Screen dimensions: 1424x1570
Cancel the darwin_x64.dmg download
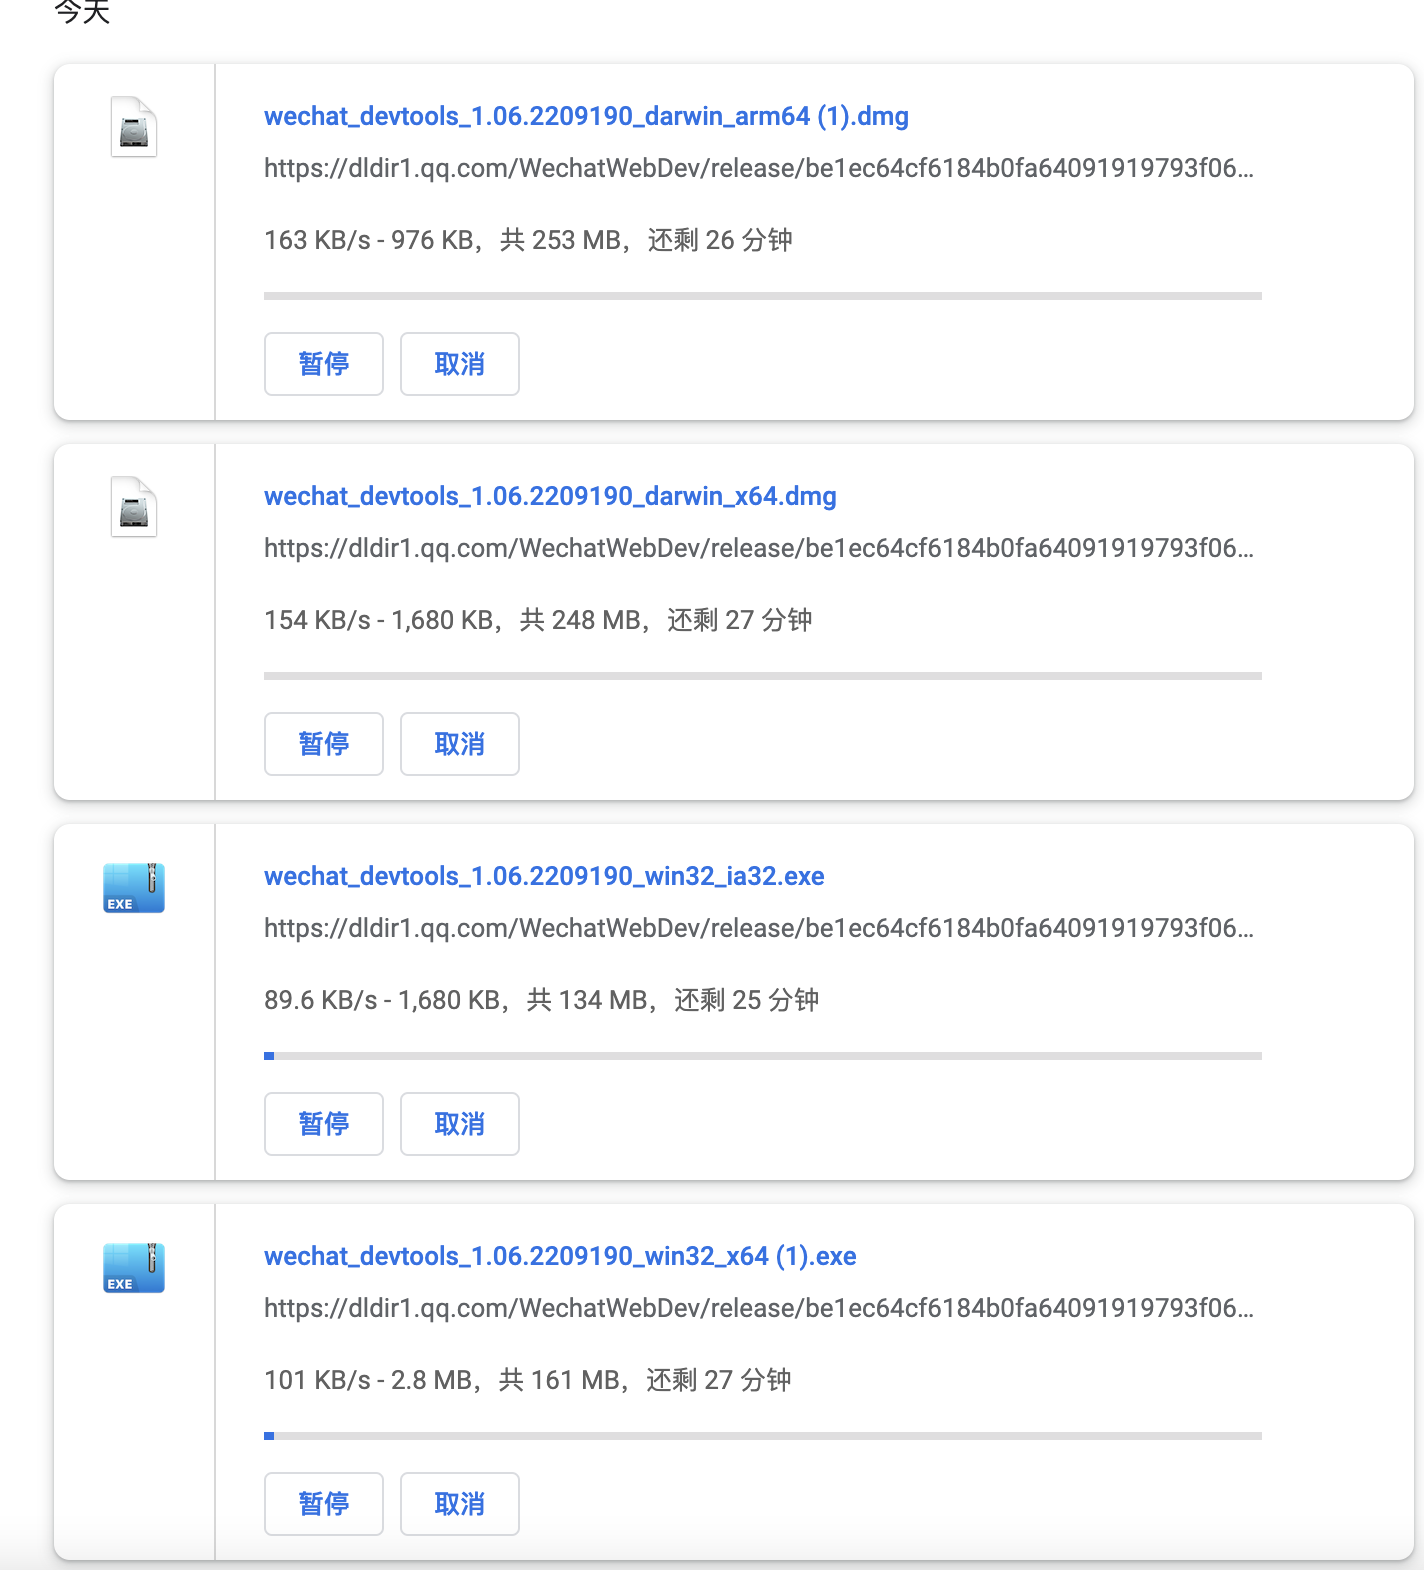[x=460, y=744]
